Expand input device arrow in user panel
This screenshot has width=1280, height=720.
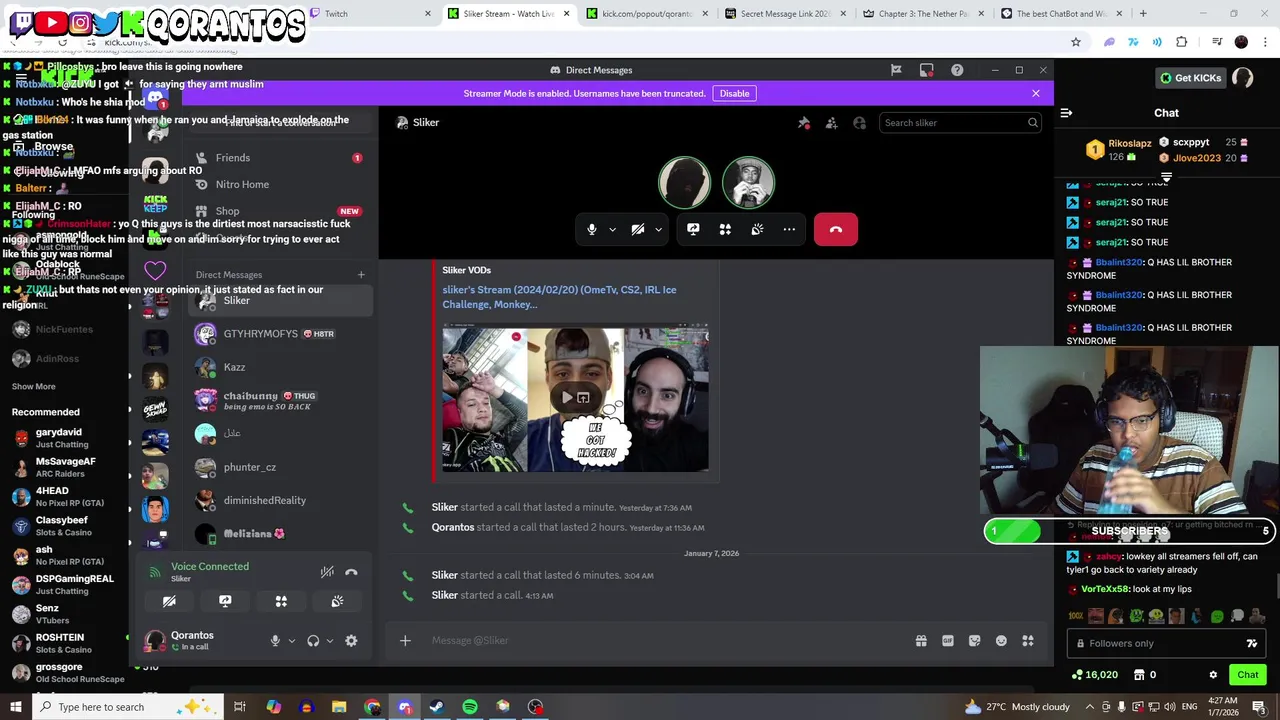click(292, 641)
